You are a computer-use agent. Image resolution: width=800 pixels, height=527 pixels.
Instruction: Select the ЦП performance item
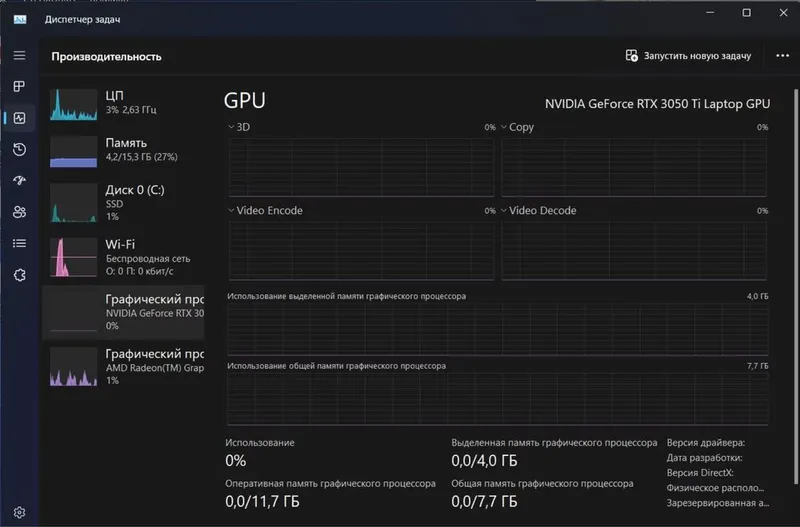point(123,104)
